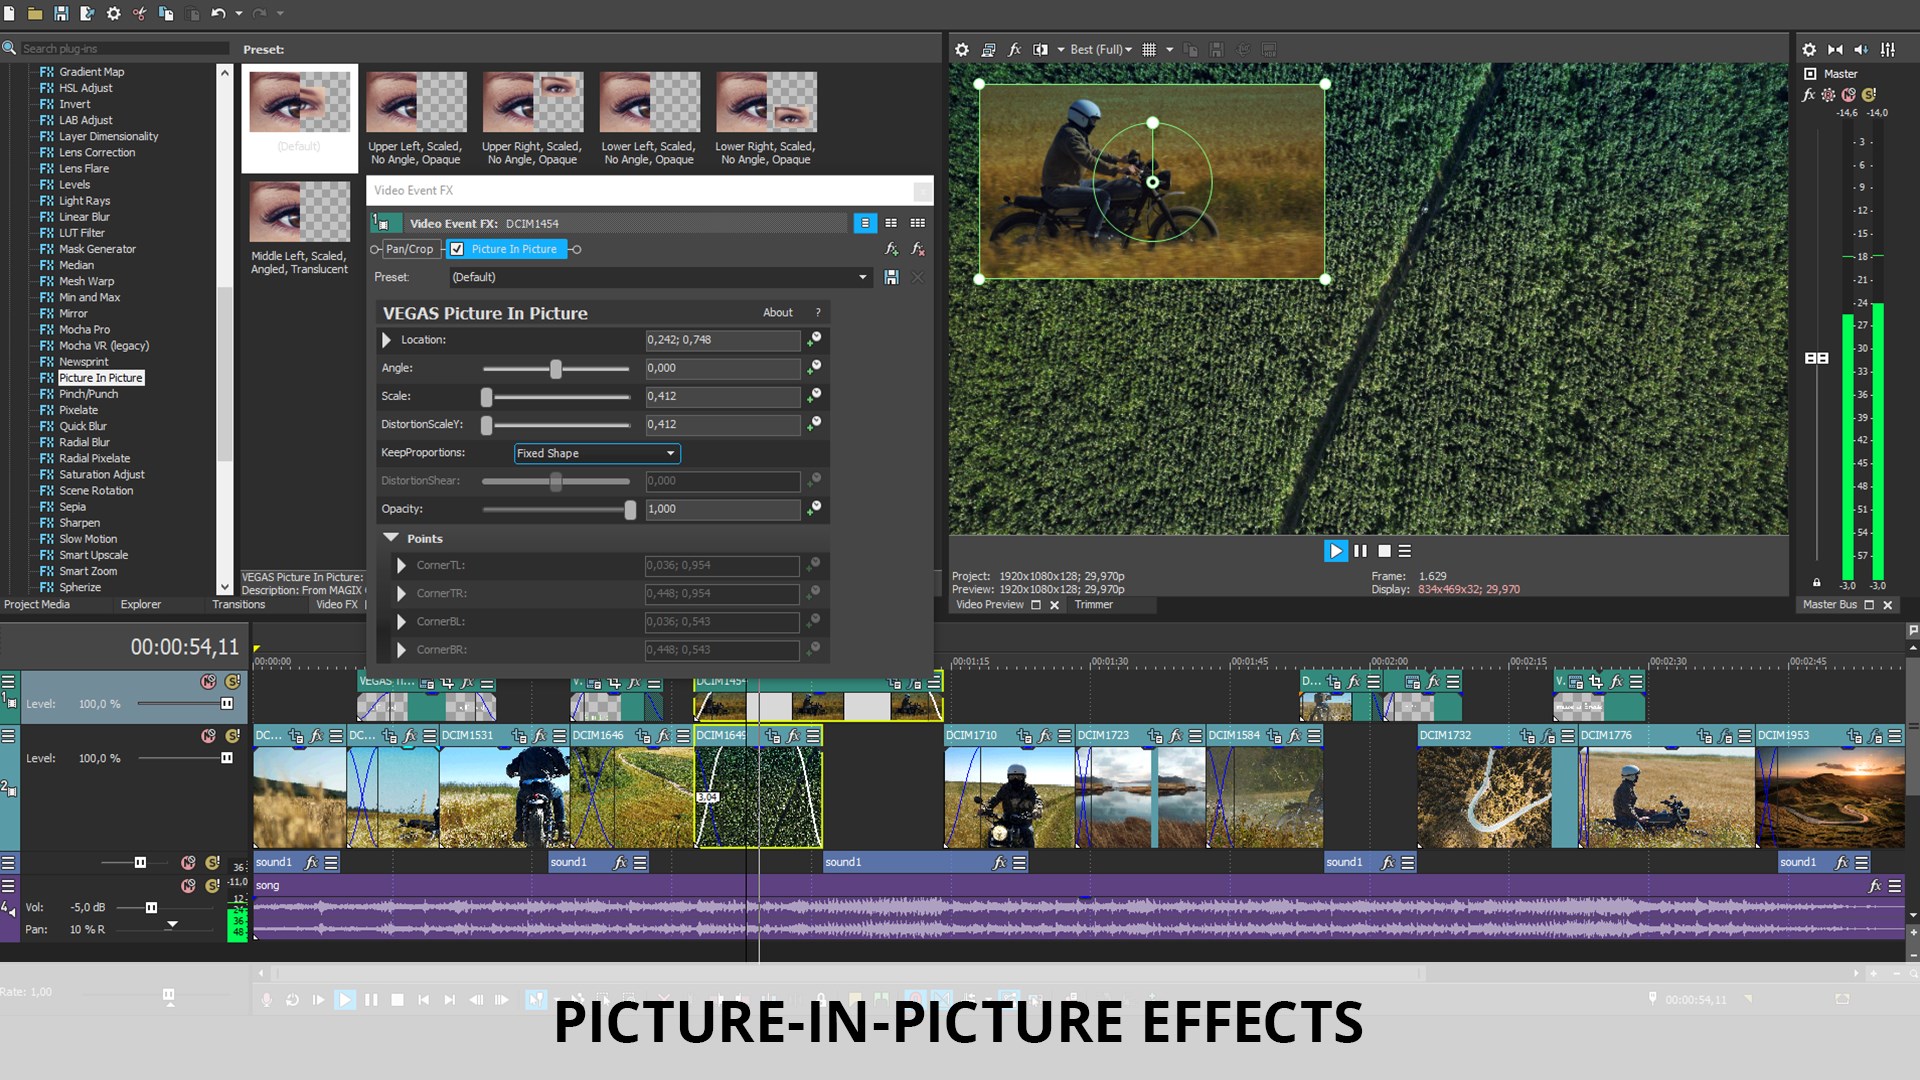The width and height of the screenshot is (1920, 1080).
Task: Select the Upper Left Scaled preset thumbnail
Action: [x=416, y=102]
